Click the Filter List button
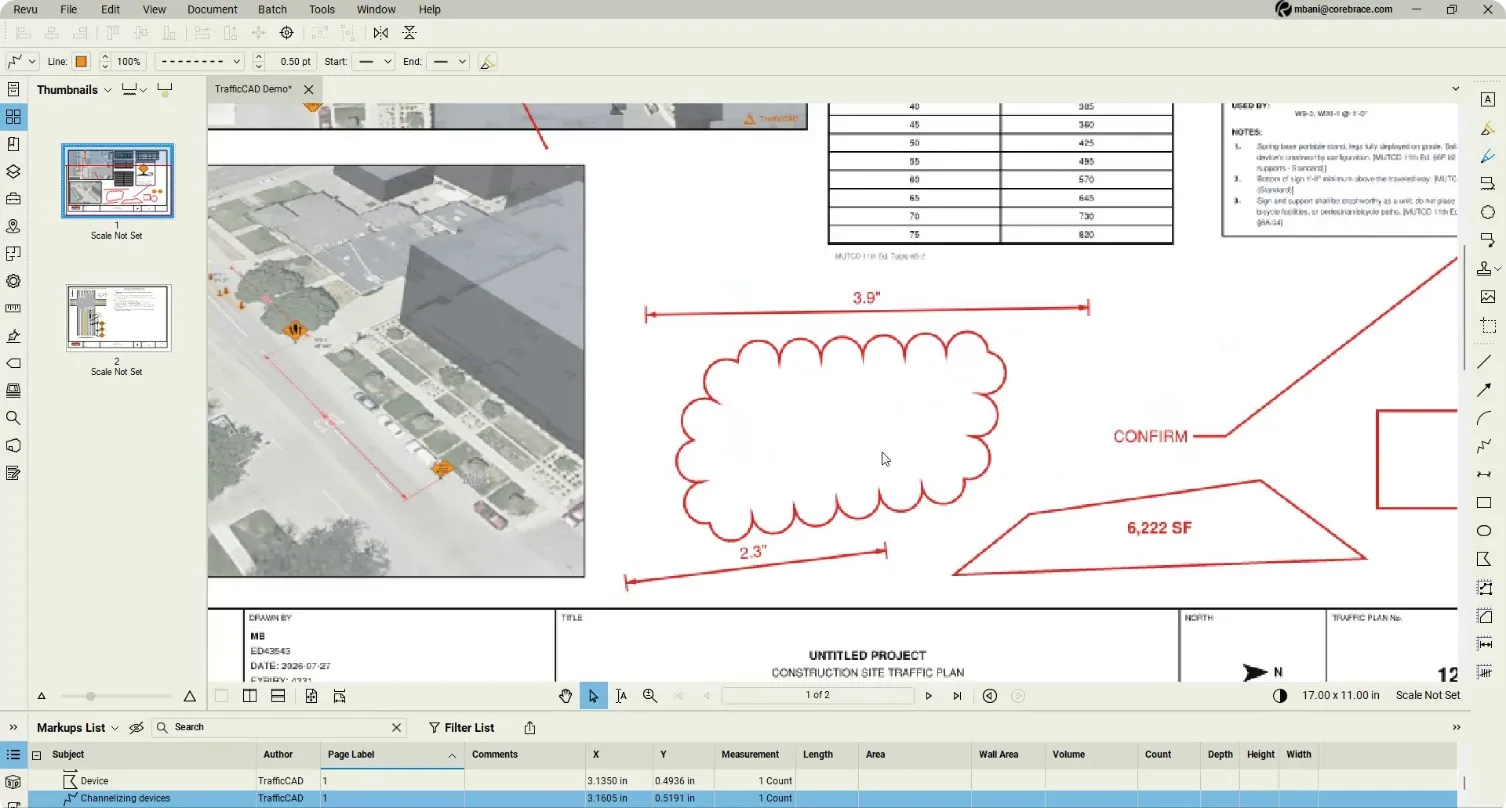This screenshot has width=1506, height=808. coord(462,728)
